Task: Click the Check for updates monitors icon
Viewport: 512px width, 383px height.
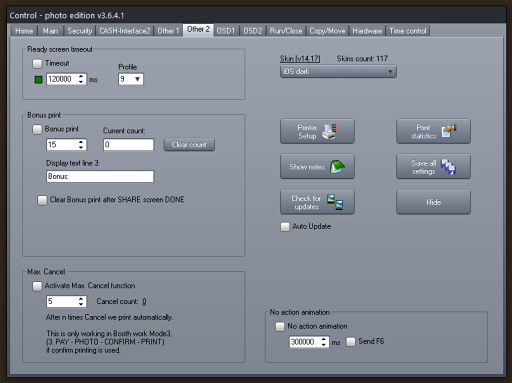Action: coord(335,202)
